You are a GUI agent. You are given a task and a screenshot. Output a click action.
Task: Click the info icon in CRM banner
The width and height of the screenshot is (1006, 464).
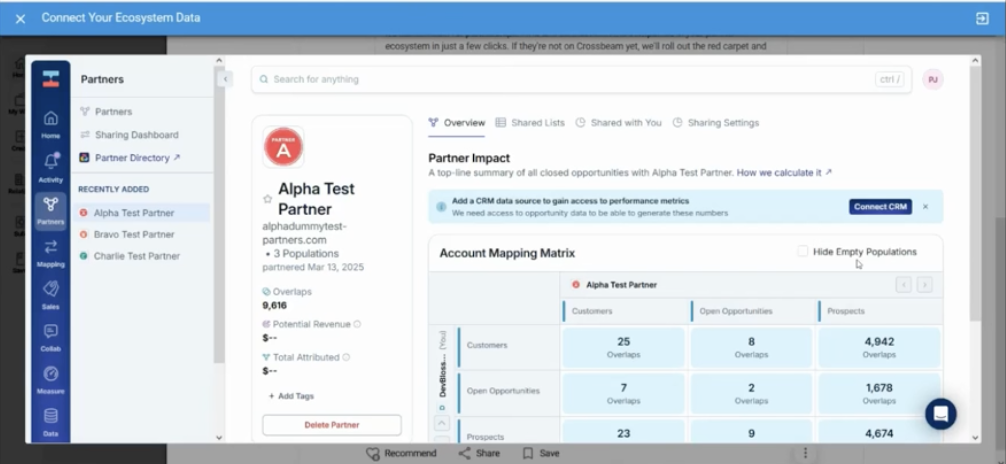[x=441, y=207]
